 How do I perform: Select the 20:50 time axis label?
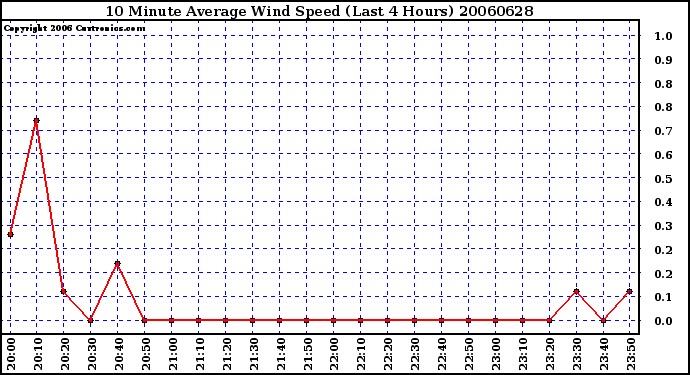point(146,354)
